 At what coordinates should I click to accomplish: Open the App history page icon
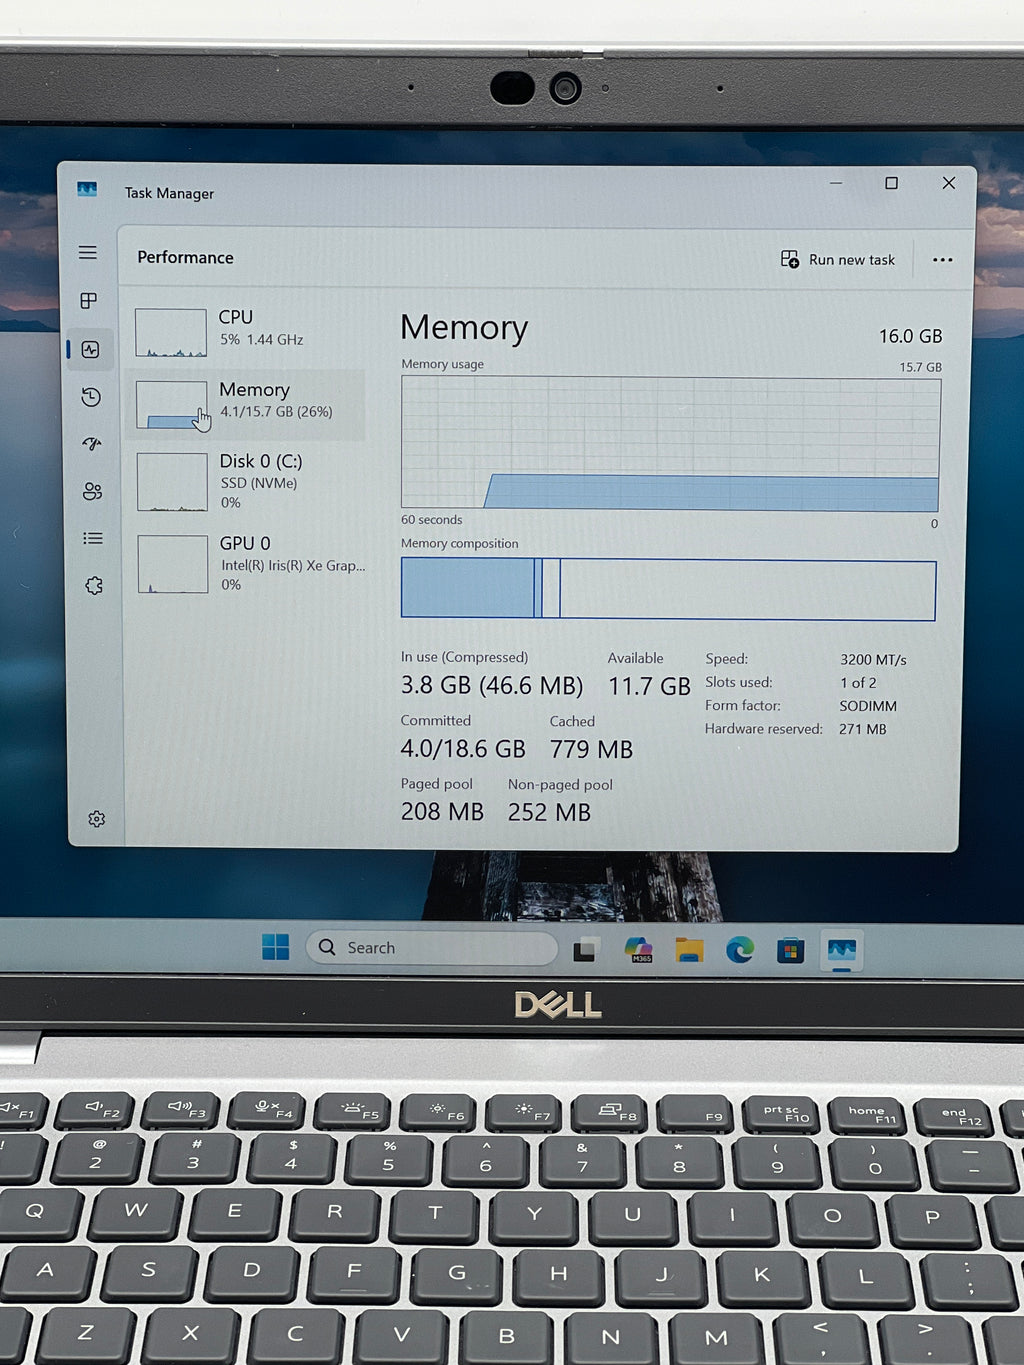point(91,397)
